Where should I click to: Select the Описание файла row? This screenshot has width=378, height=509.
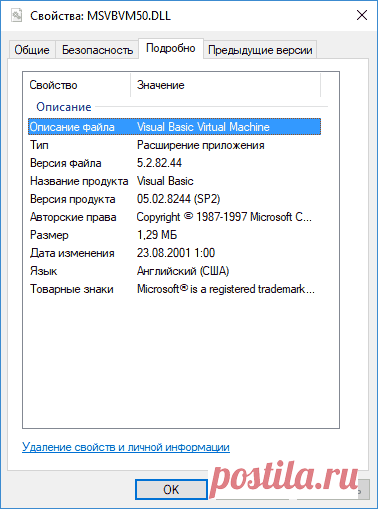(x=174, y=127)
